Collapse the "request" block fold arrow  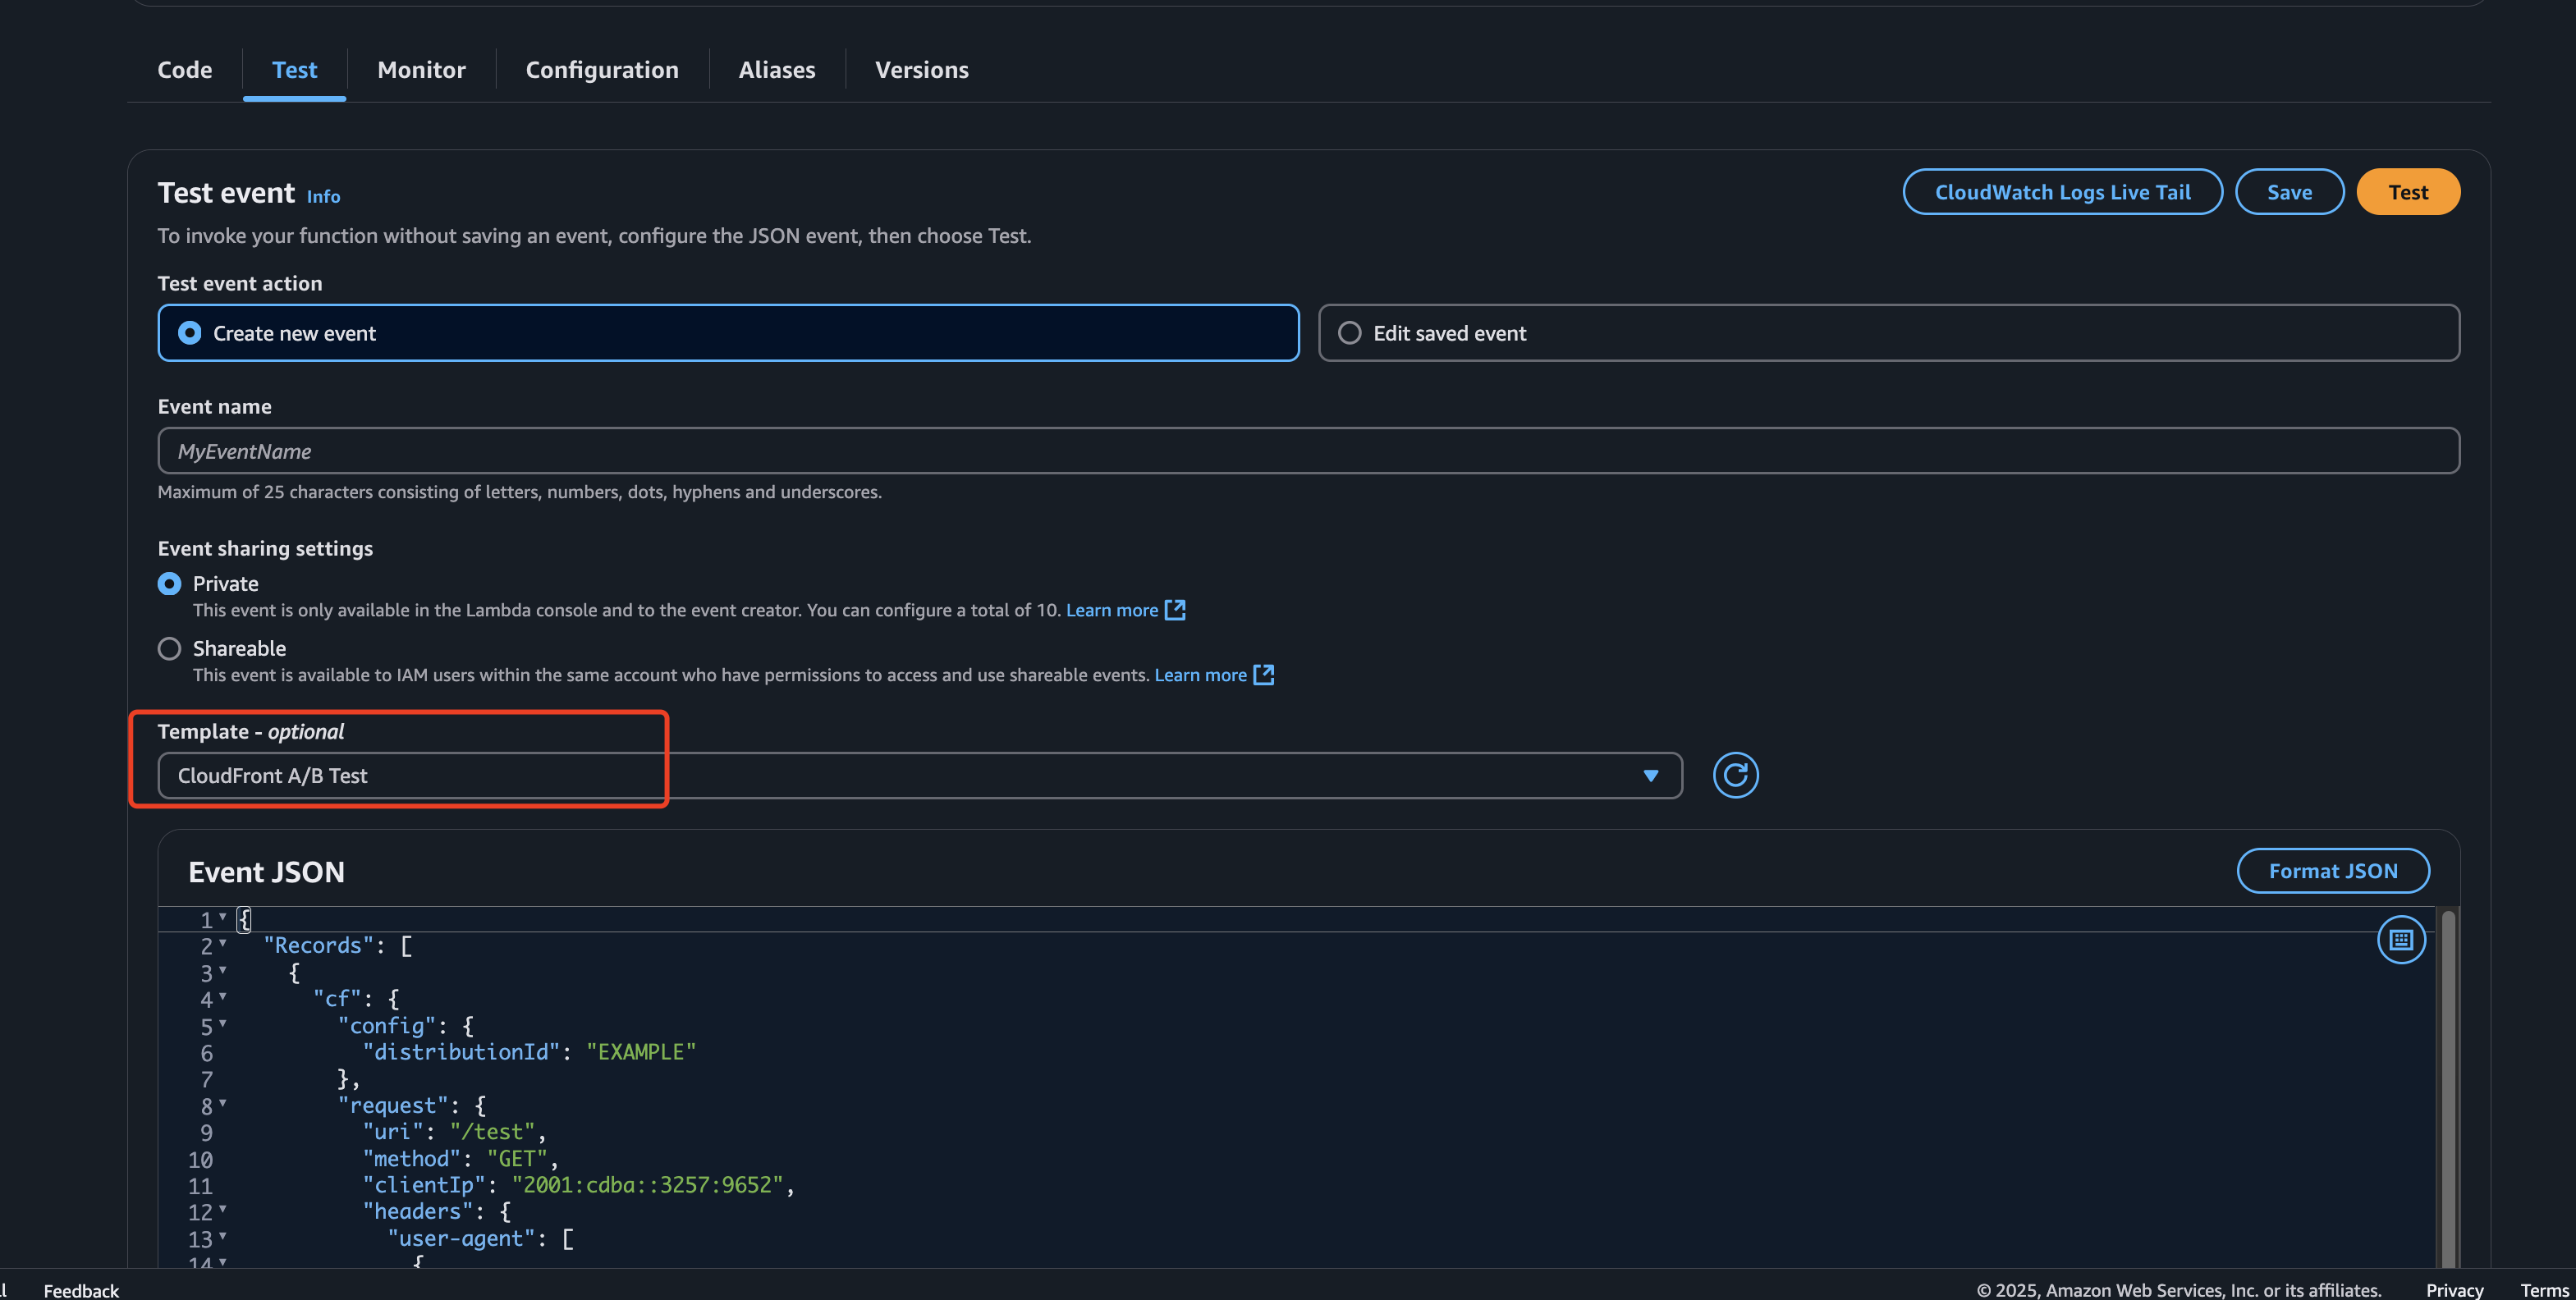tap(222, 1103)
